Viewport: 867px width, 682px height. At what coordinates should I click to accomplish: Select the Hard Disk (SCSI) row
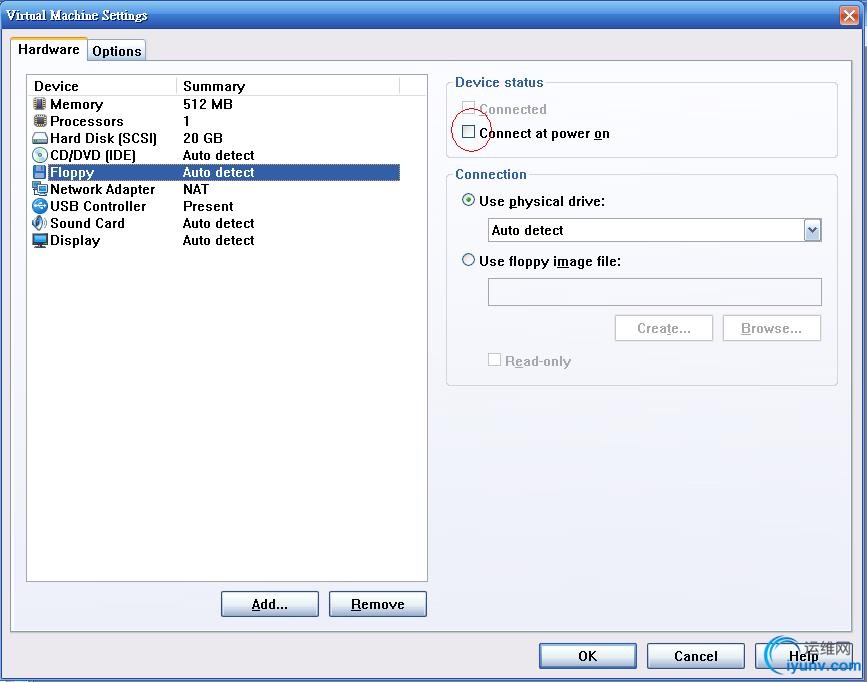tap(216, 138)
